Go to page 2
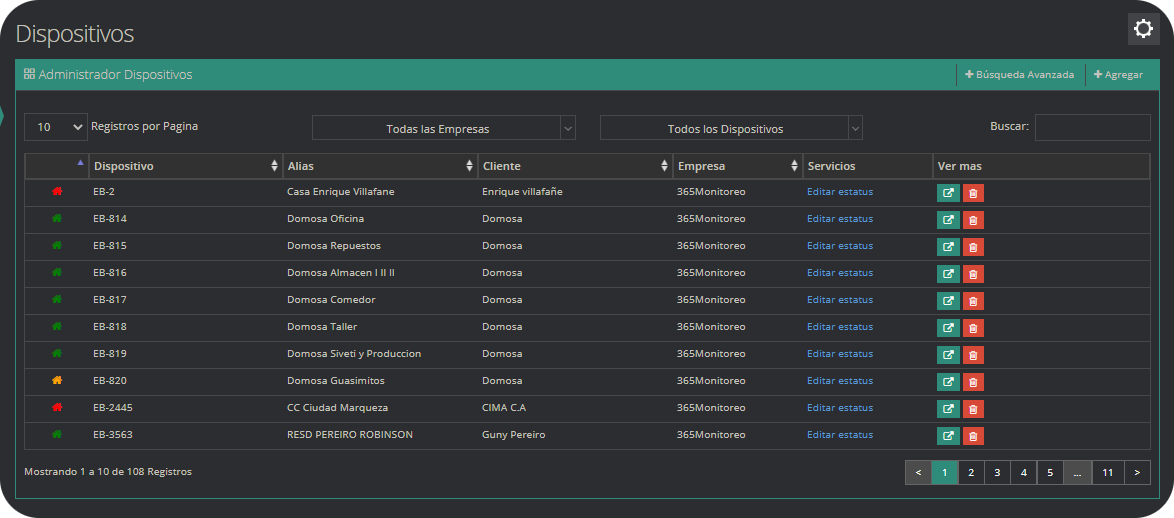 970,472
